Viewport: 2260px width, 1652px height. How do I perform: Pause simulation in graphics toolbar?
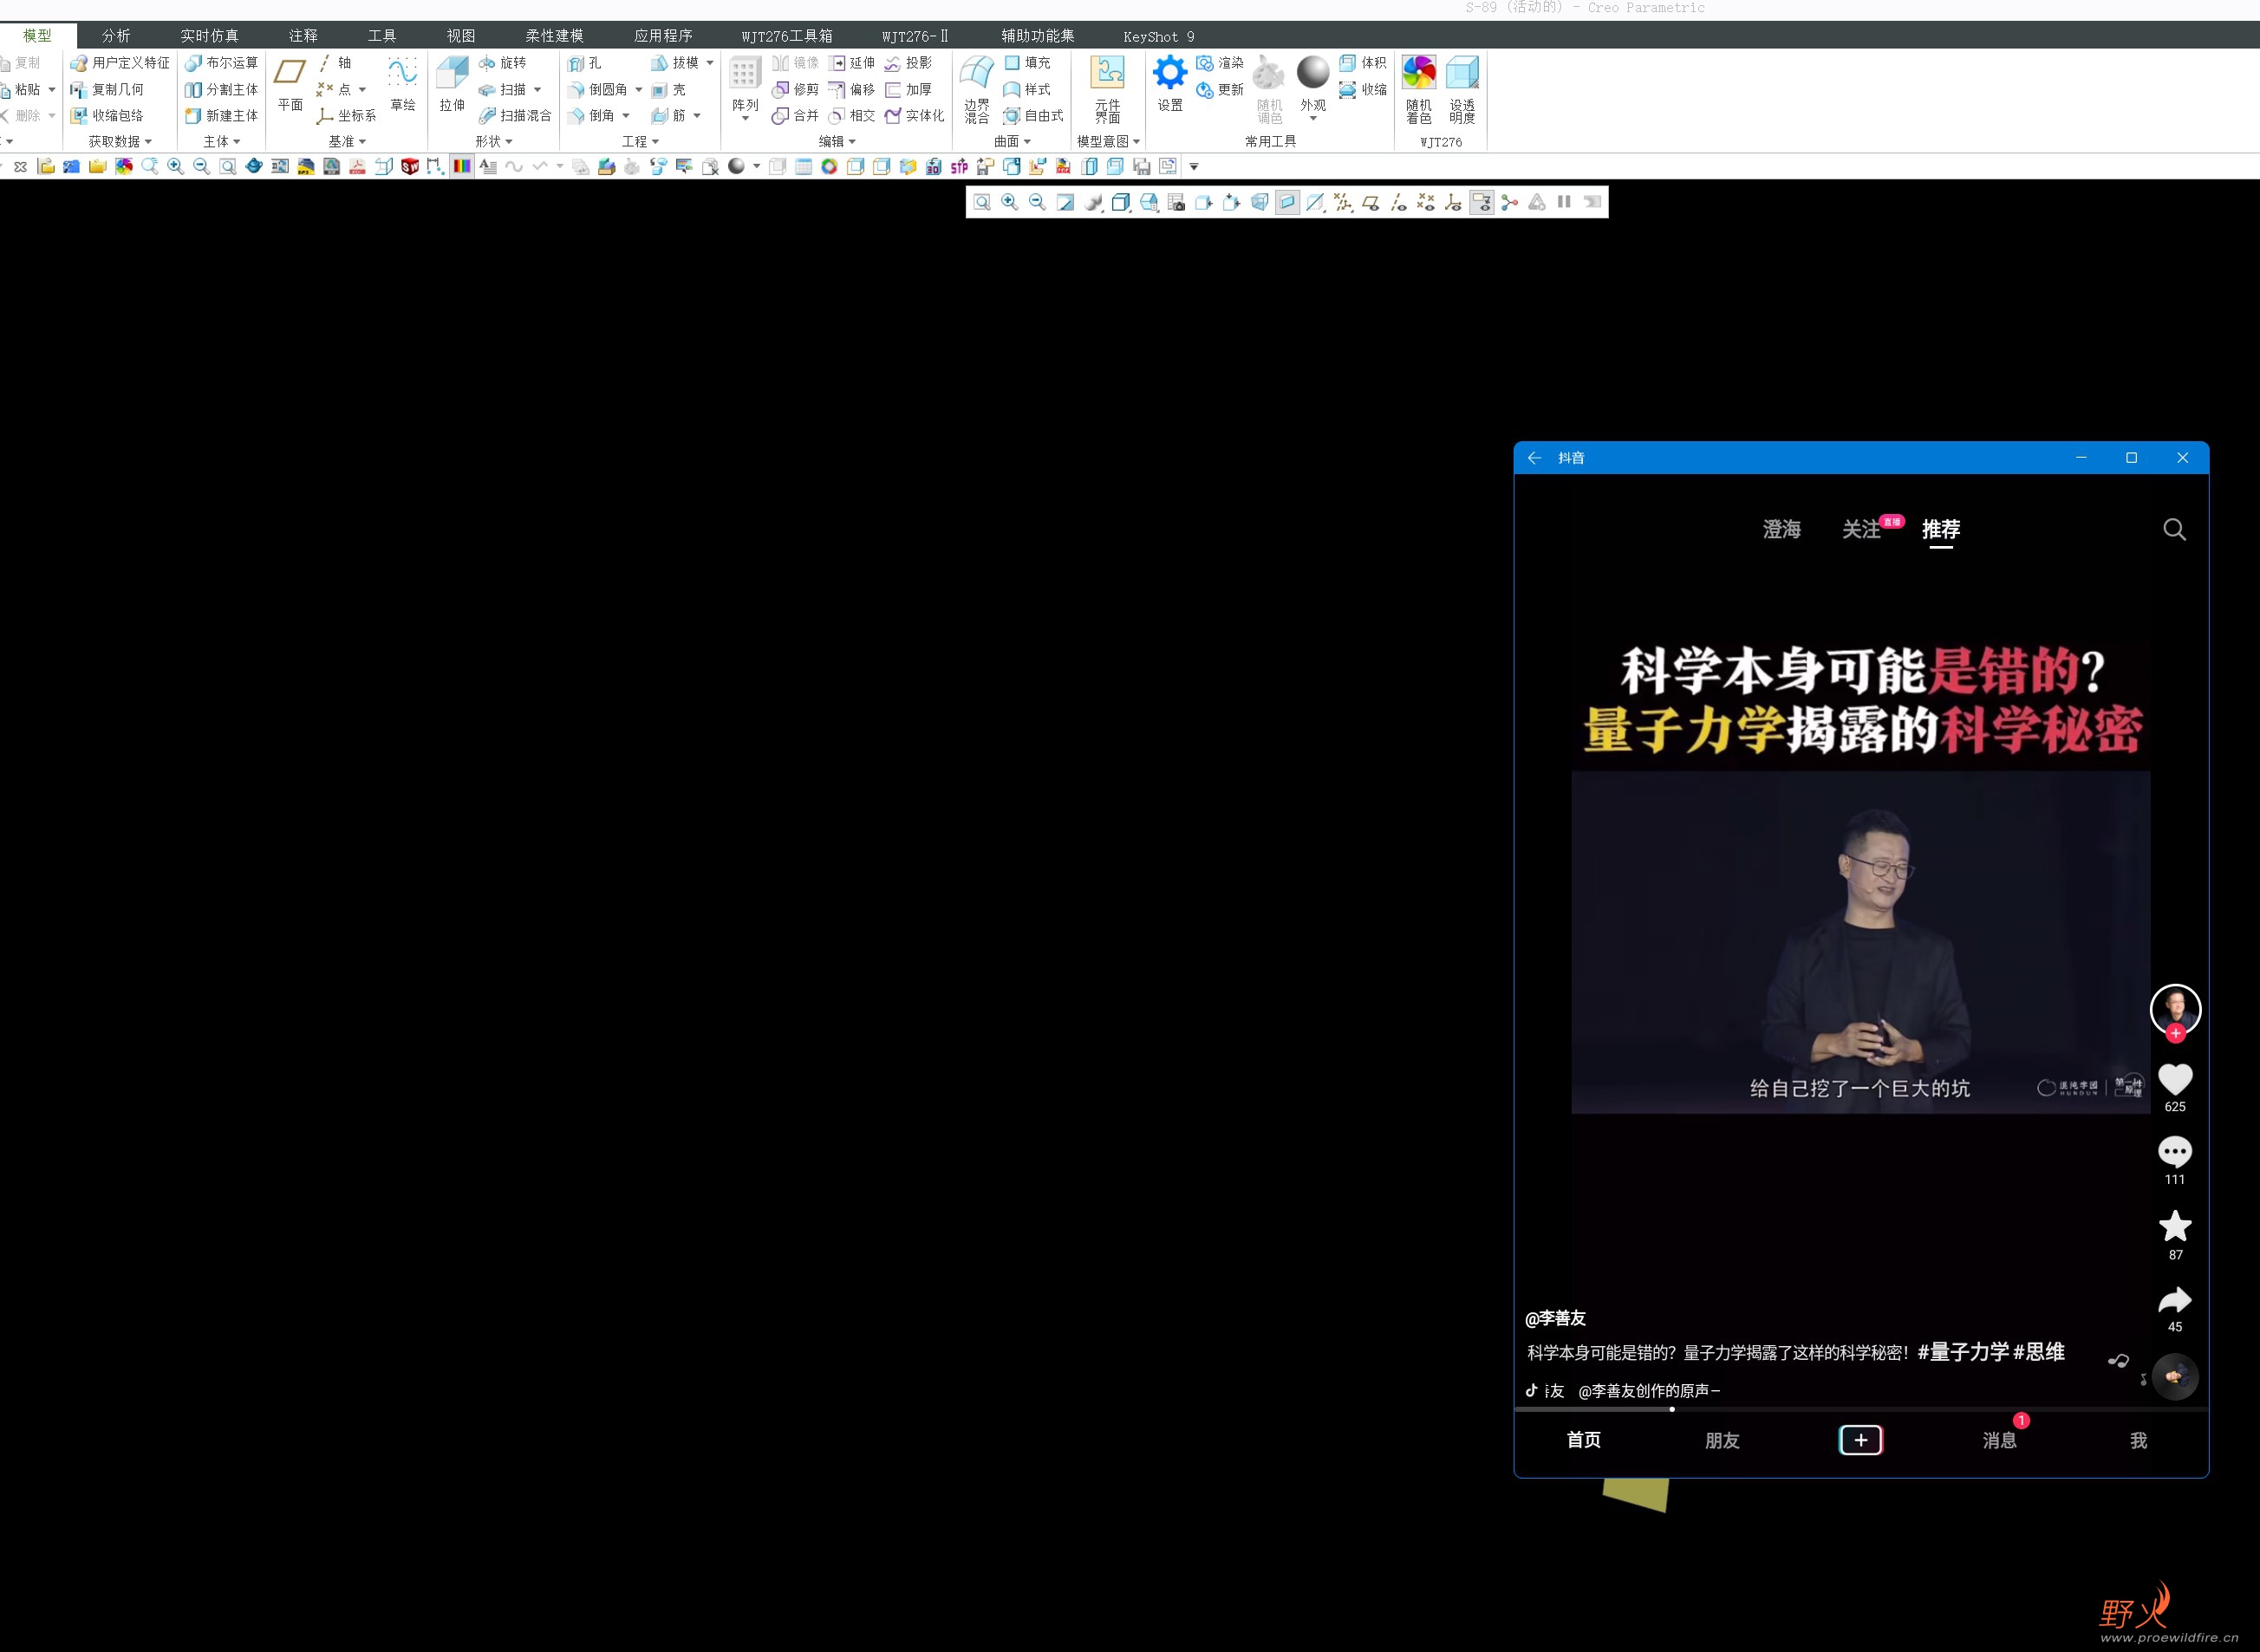[x=1565, y=203]
